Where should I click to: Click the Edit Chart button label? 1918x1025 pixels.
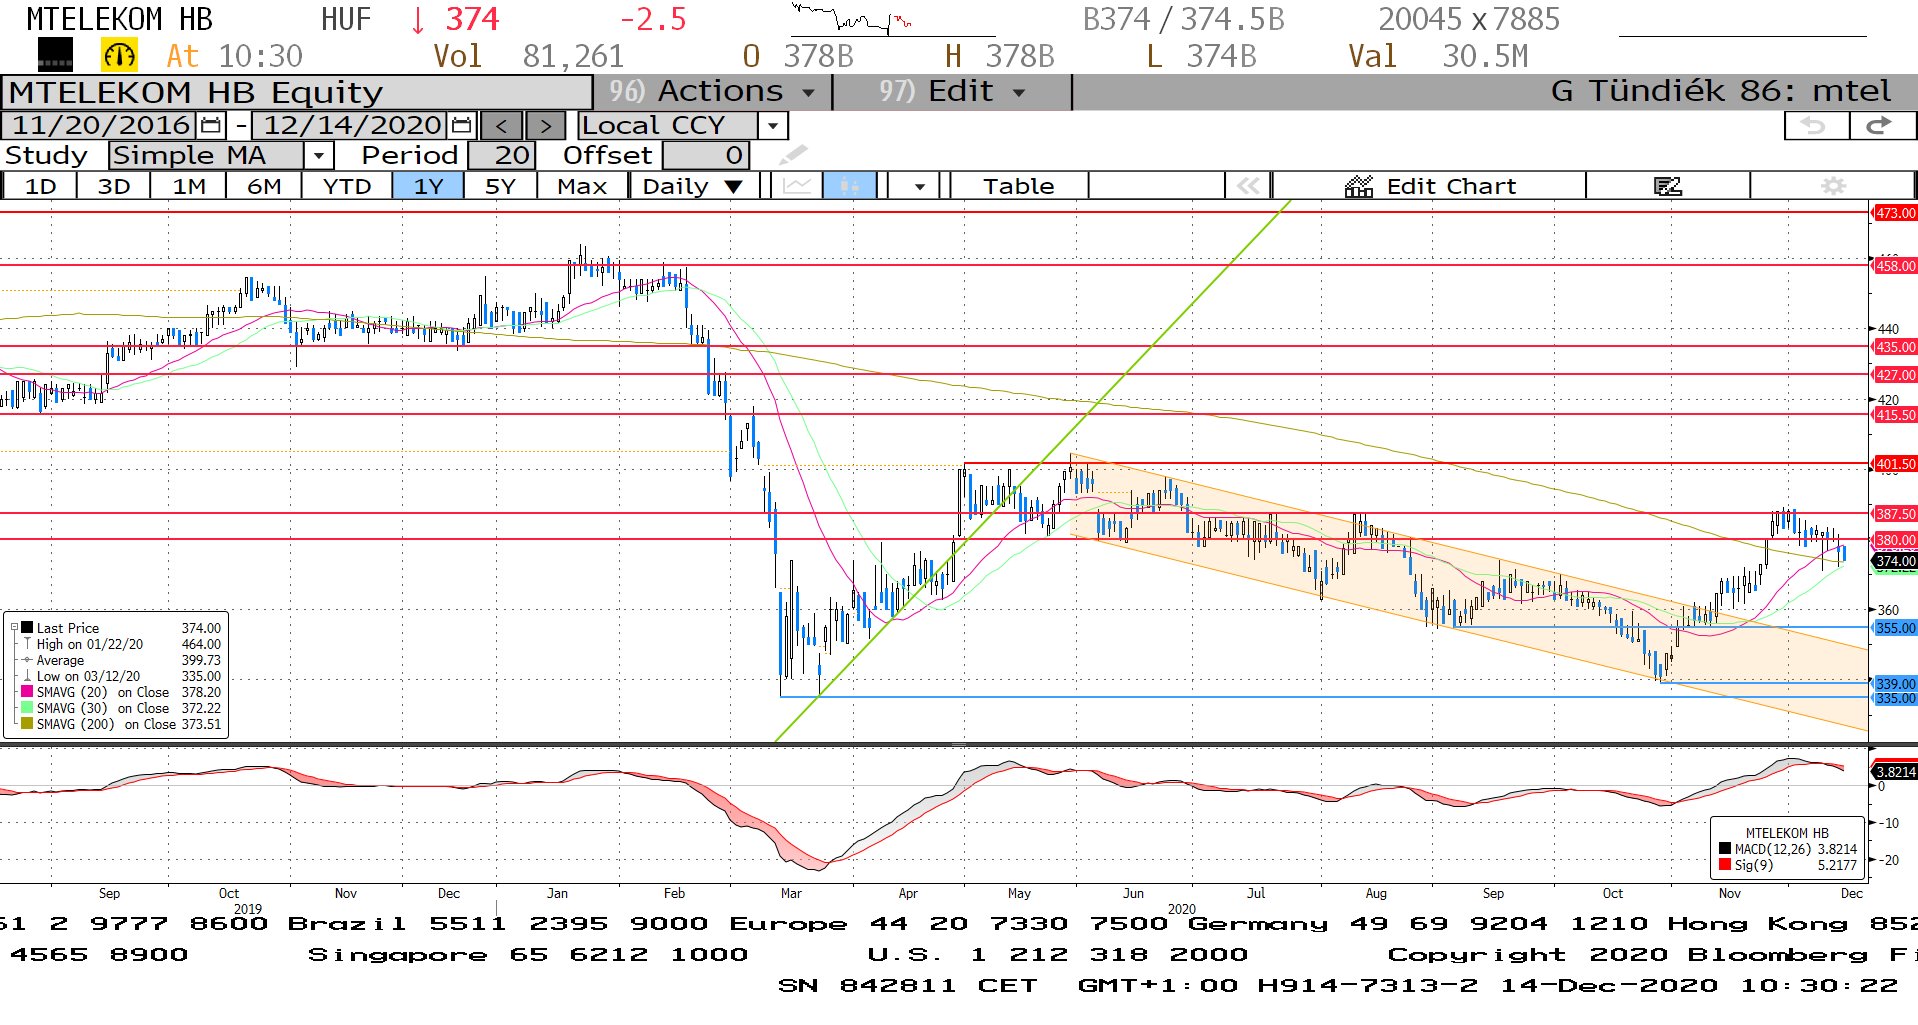click(1451, 186)
